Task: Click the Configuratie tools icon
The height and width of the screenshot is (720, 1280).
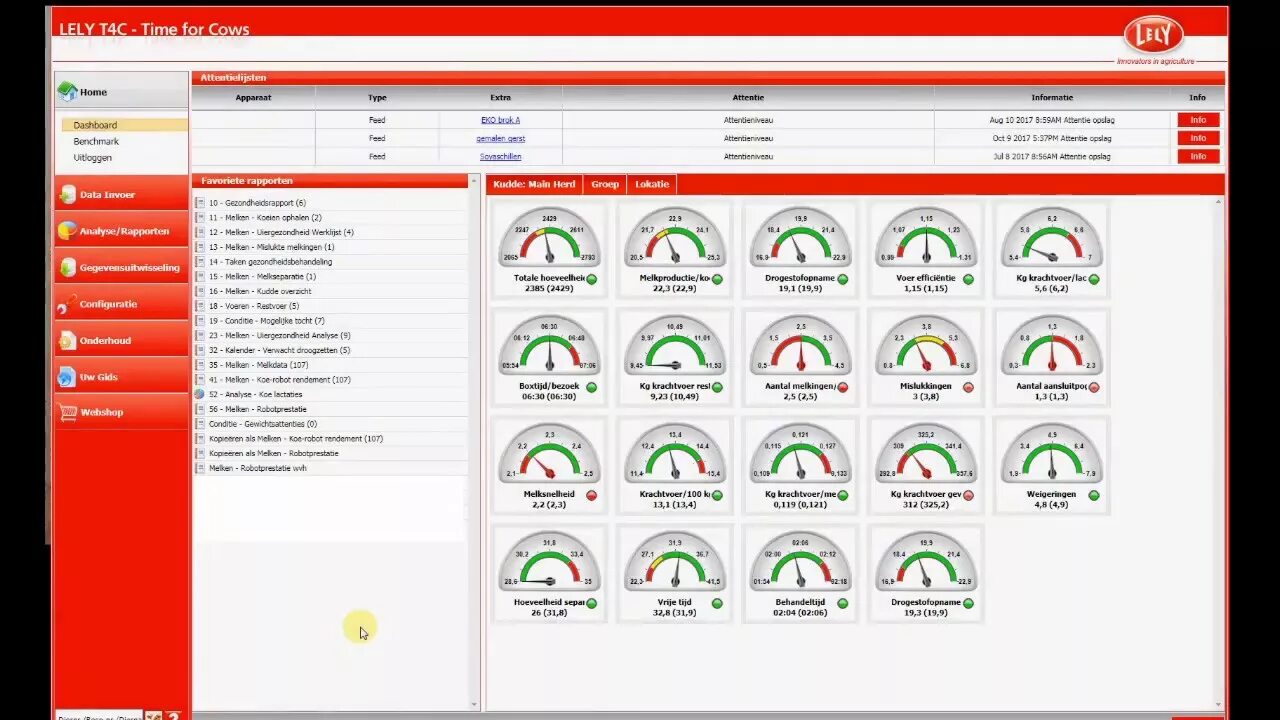Action: pos(67,304)
